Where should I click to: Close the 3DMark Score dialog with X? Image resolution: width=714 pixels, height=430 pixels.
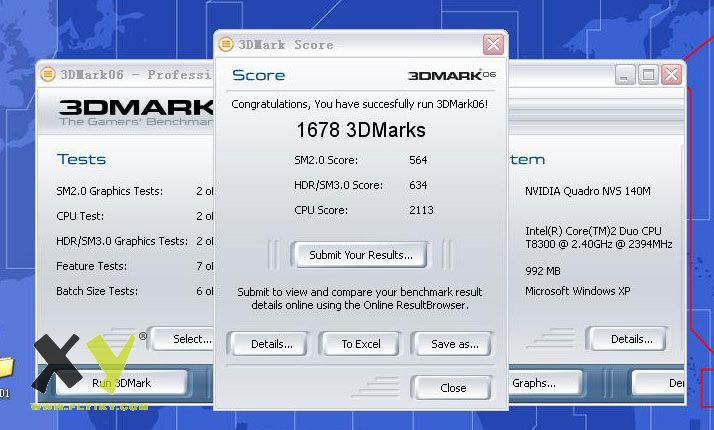pyautogui.click(x=493, y=45)
